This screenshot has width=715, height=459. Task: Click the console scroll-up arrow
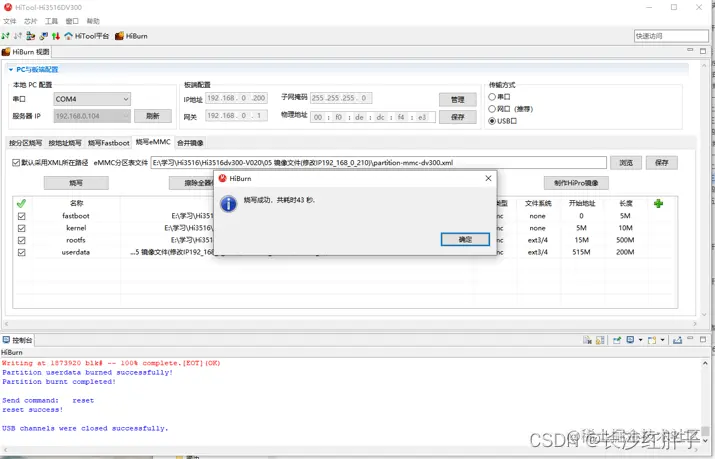pos(705,363)
